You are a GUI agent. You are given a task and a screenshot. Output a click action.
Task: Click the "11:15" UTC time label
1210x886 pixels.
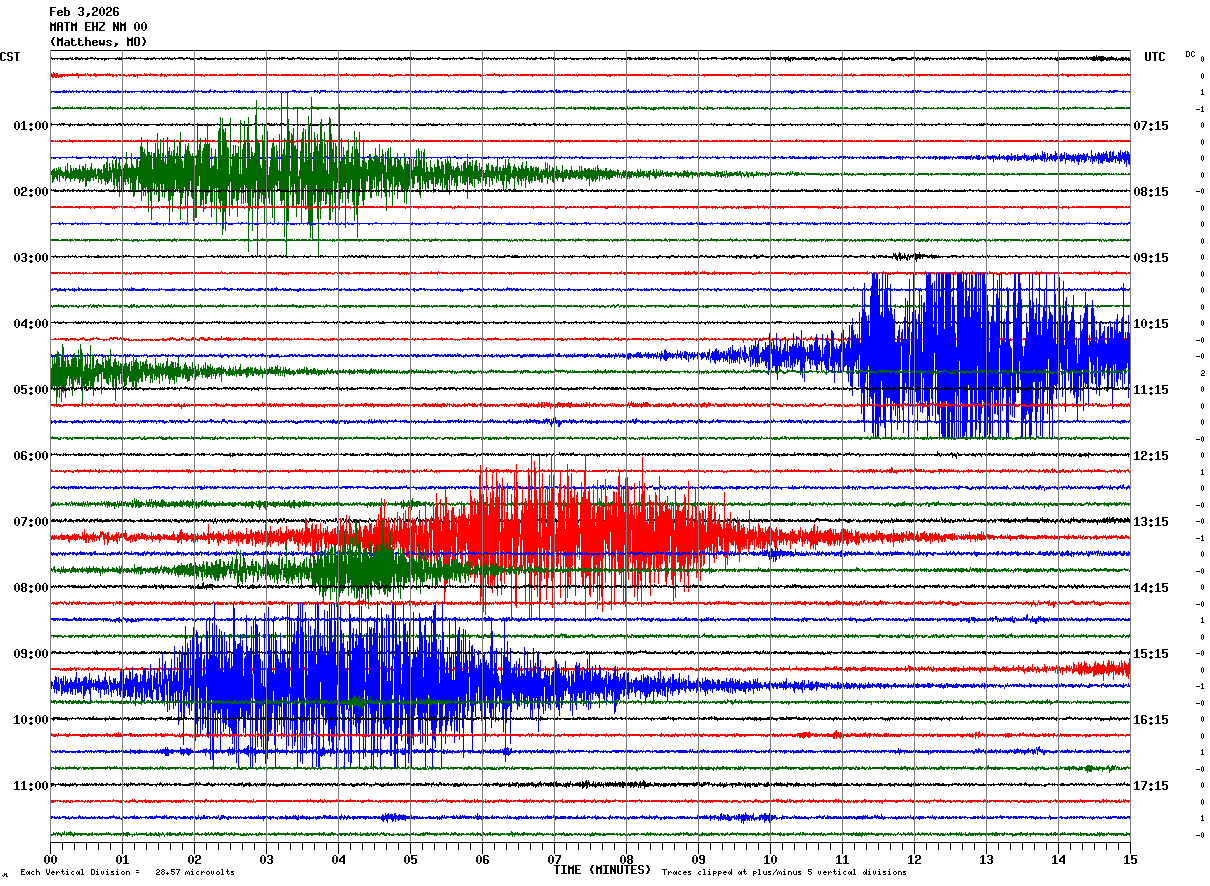pyautogui.click(x=1151, y=390)
